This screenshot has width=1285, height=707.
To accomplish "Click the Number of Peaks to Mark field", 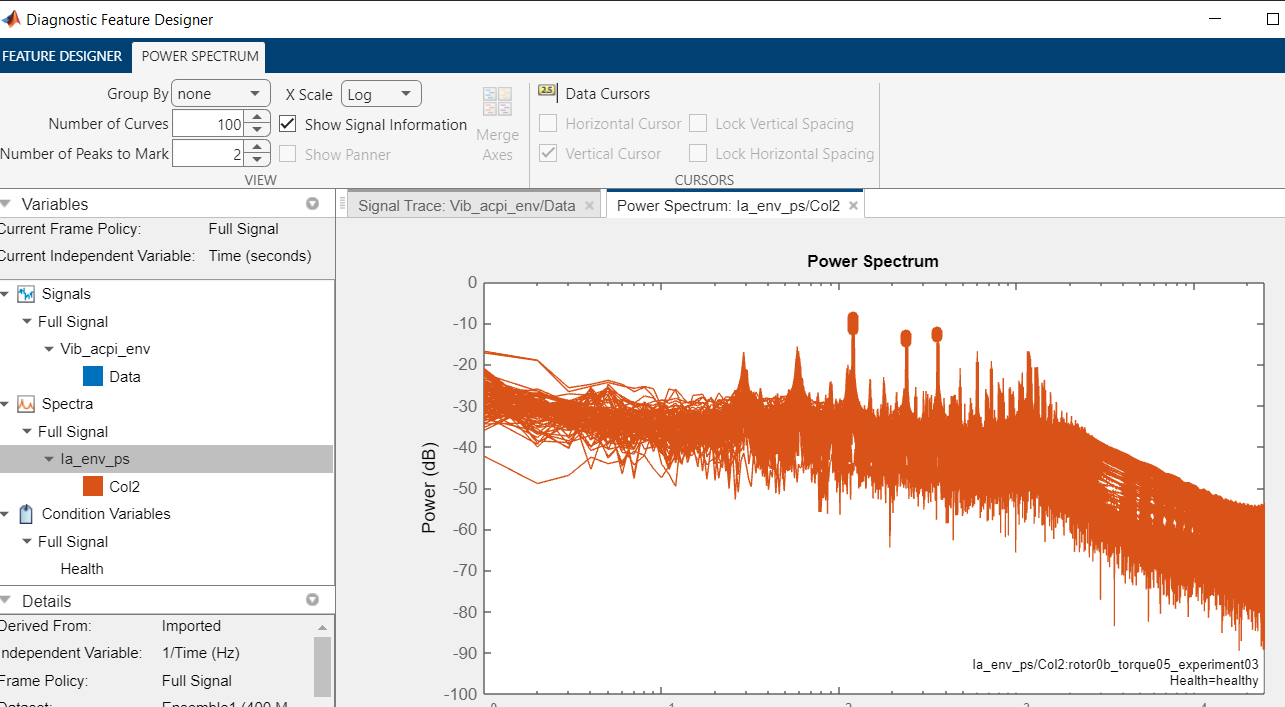I will [x=208, y=154].
